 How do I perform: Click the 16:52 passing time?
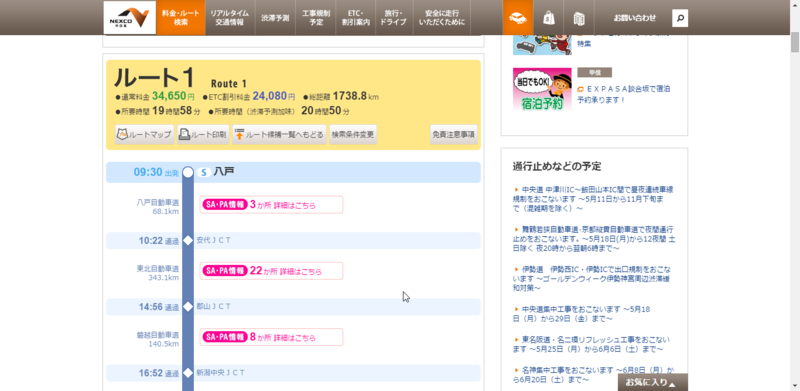click(151, 373)
